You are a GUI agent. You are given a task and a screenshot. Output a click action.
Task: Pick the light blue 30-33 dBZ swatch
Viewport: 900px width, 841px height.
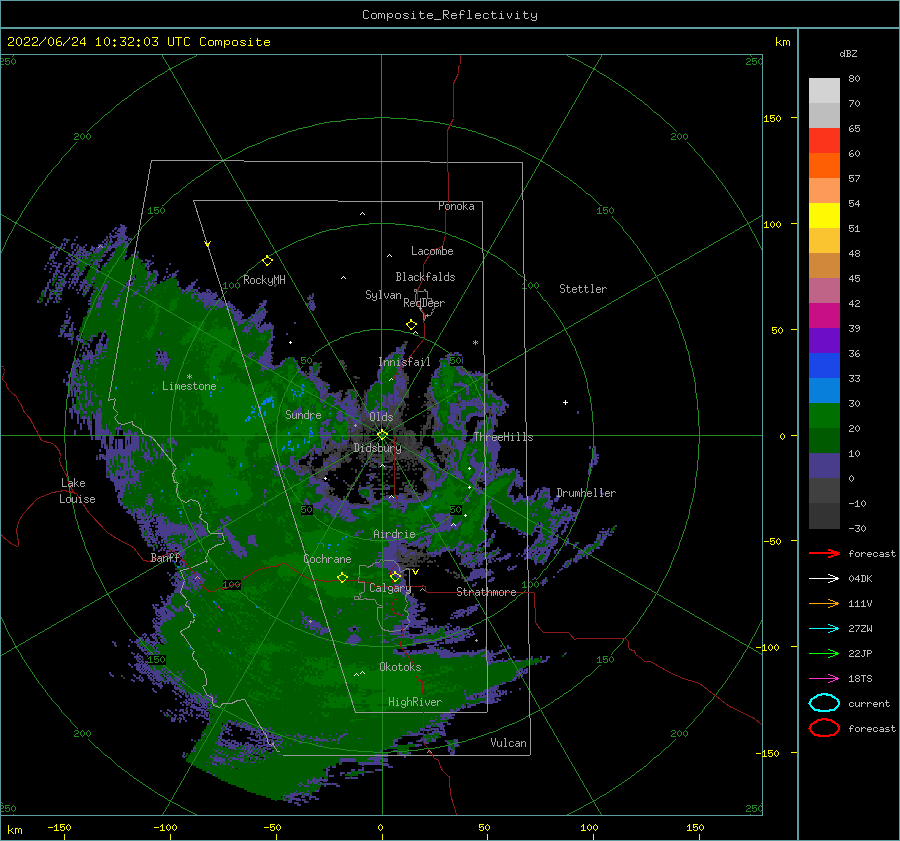click(x=824, y=390)
